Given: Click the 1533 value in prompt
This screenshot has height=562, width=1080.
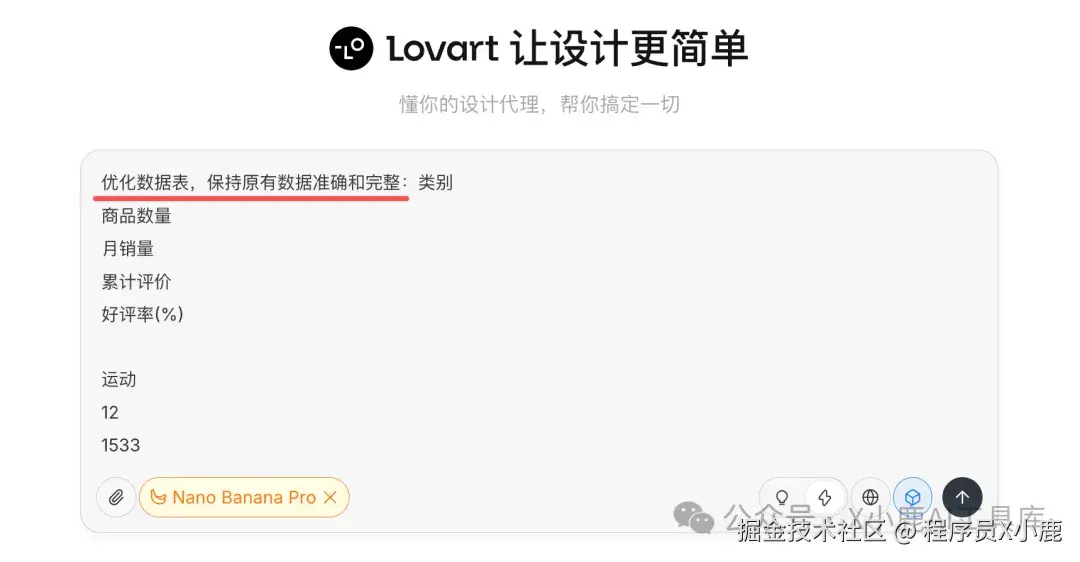Looking at the screenshot, I should (121, 445).
